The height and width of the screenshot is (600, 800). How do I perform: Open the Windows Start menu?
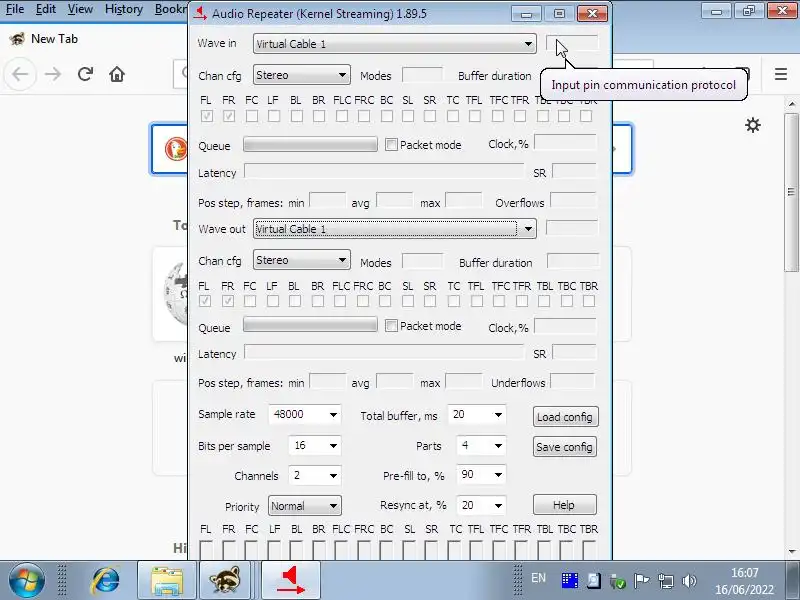tap(27, 581)
